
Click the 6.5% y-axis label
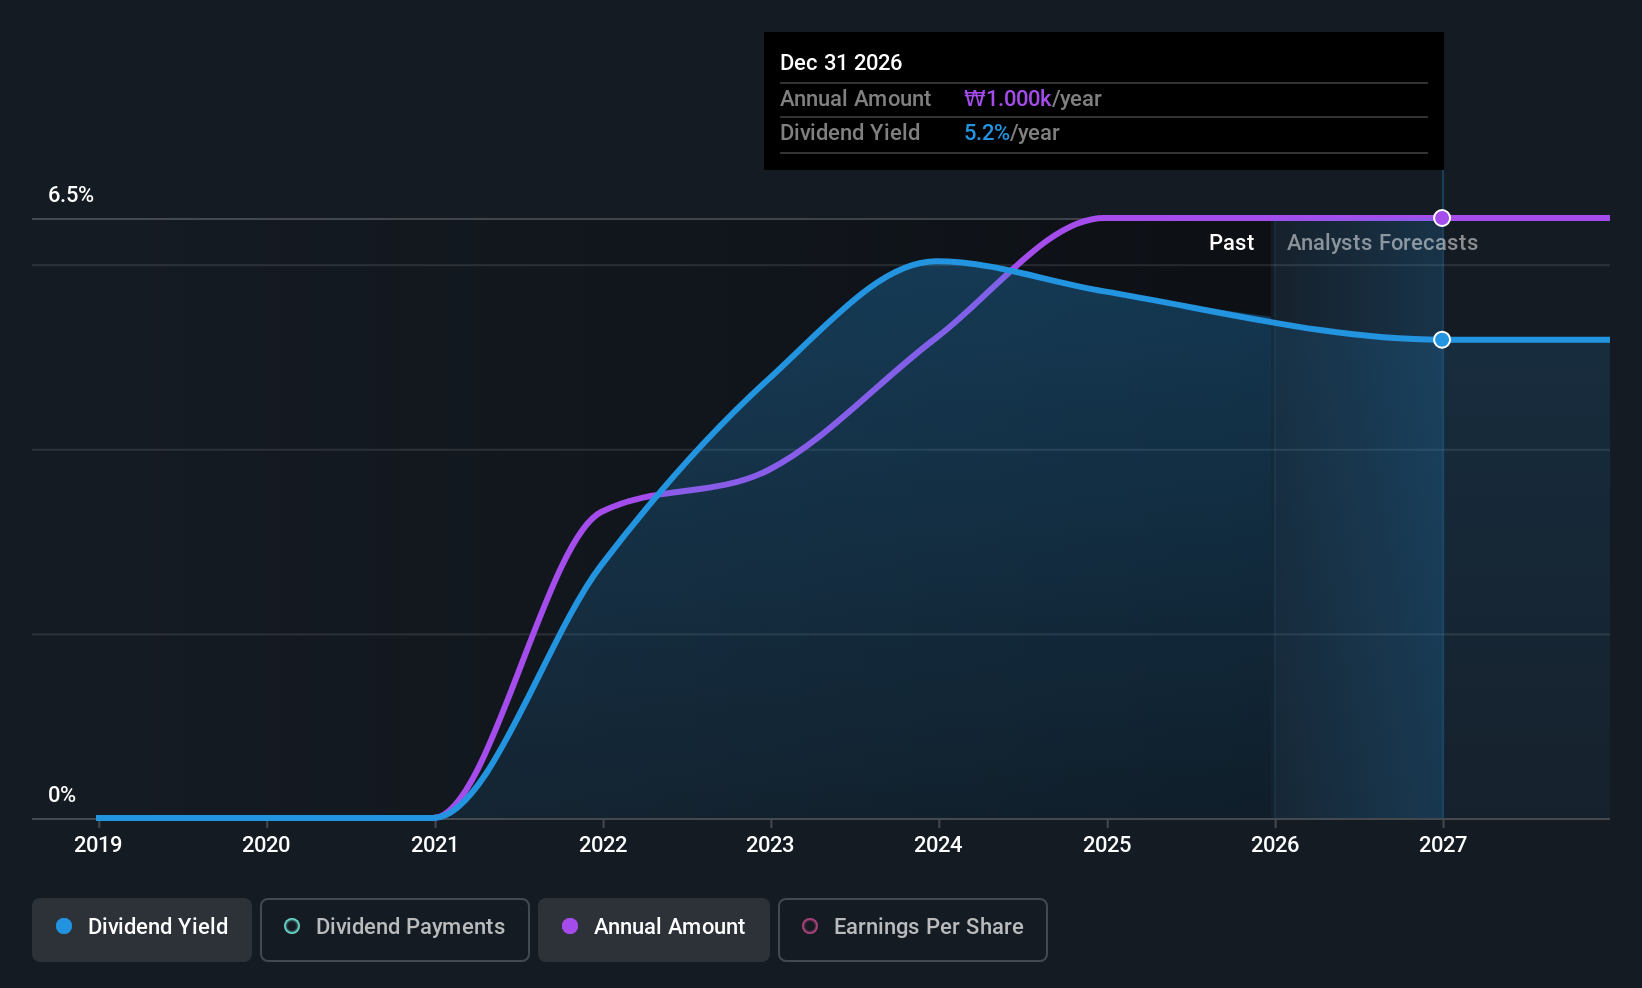tap(71, 195)
